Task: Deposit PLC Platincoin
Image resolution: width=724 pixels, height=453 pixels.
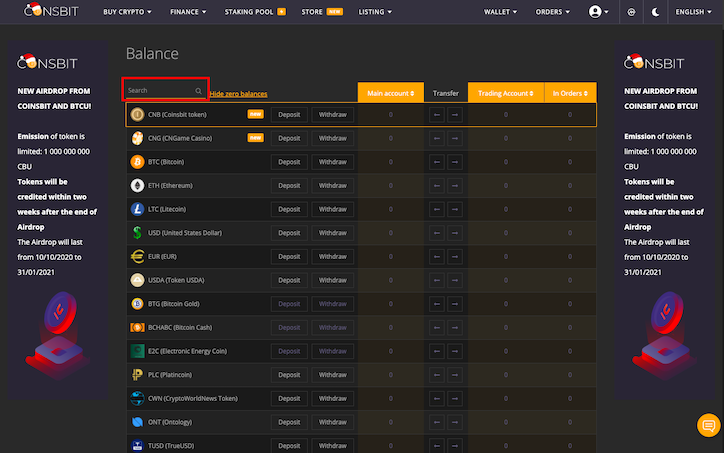Action: 289,375
